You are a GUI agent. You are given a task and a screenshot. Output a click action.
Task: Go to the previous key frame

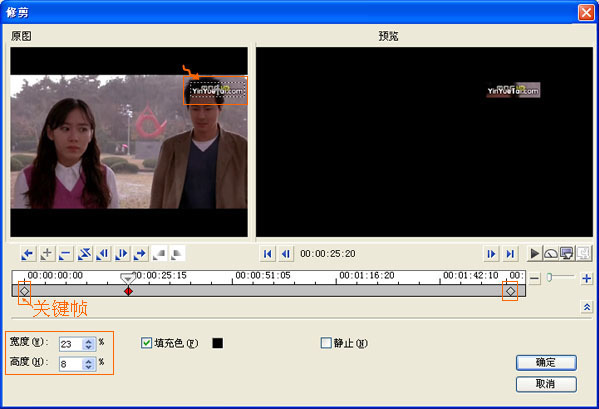click(28, 254)
